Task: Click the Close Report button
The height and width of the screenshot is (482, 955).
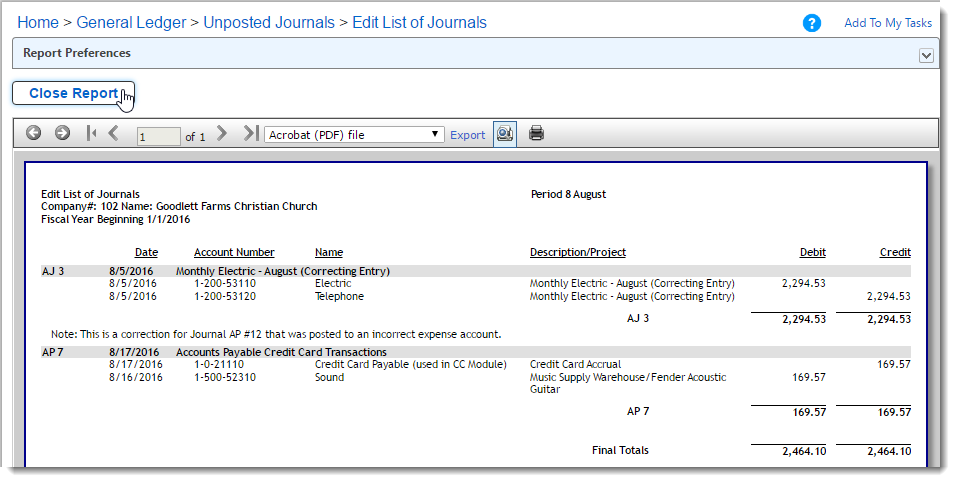Action: coord(73,93)
